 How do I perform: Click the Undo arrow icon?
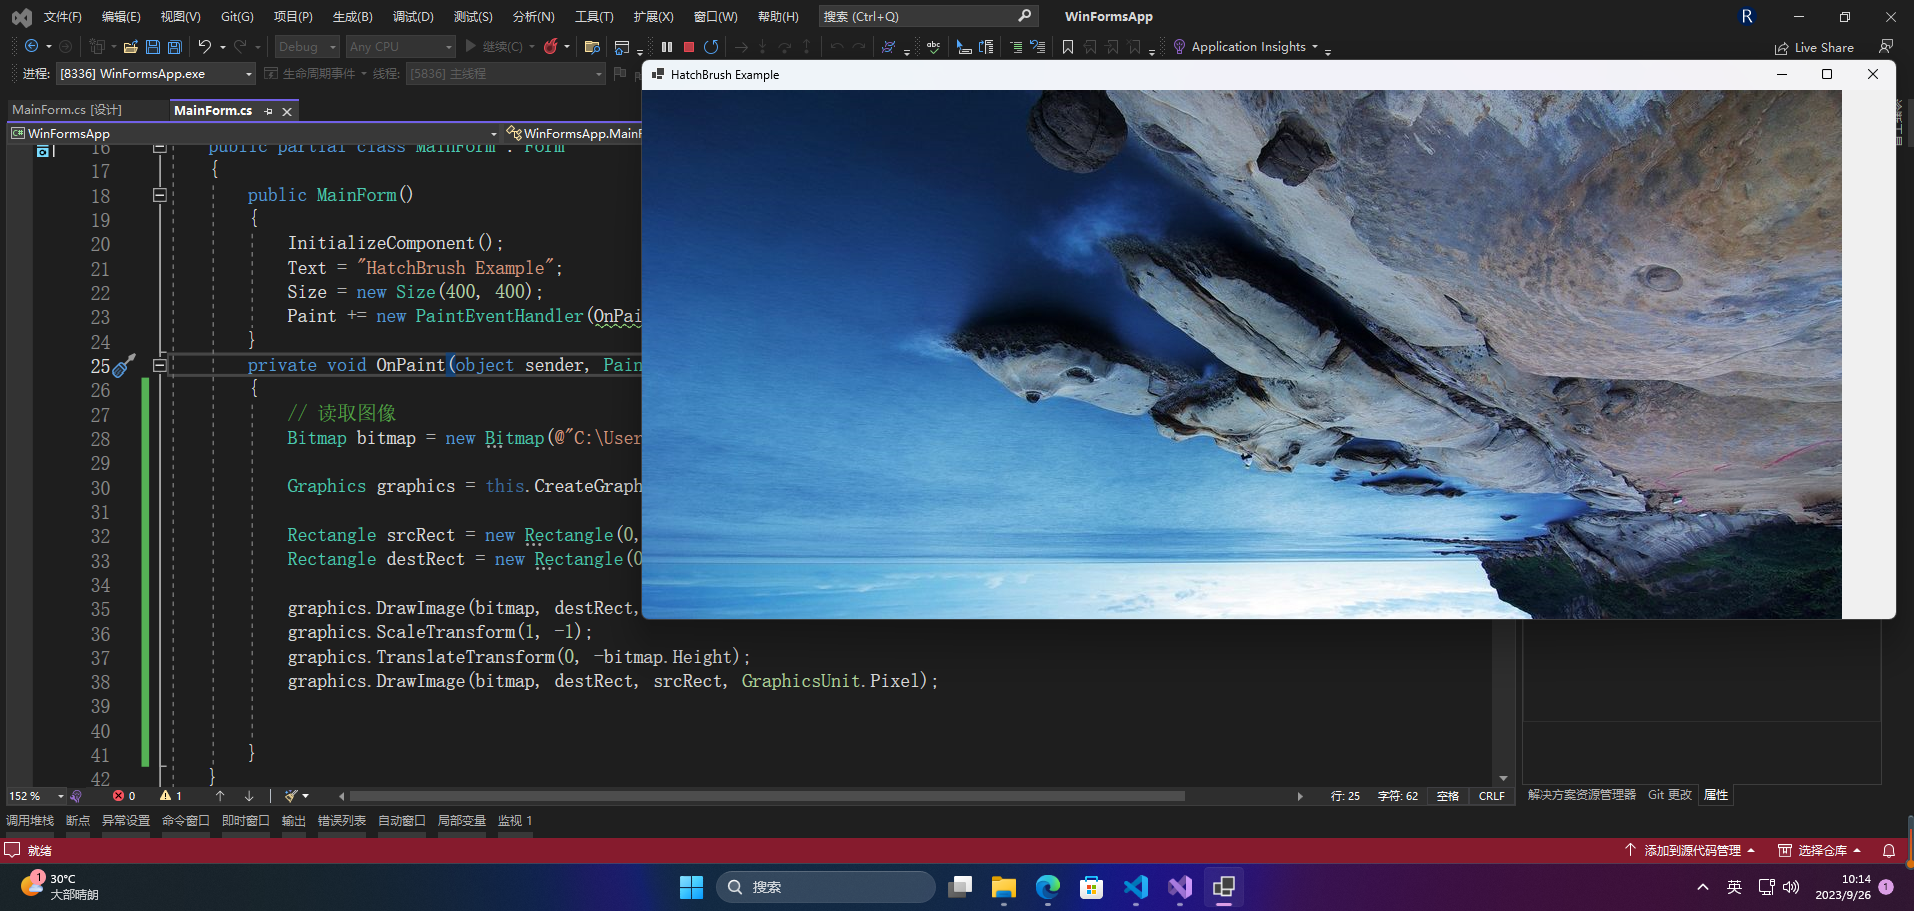tap(205, 46)
